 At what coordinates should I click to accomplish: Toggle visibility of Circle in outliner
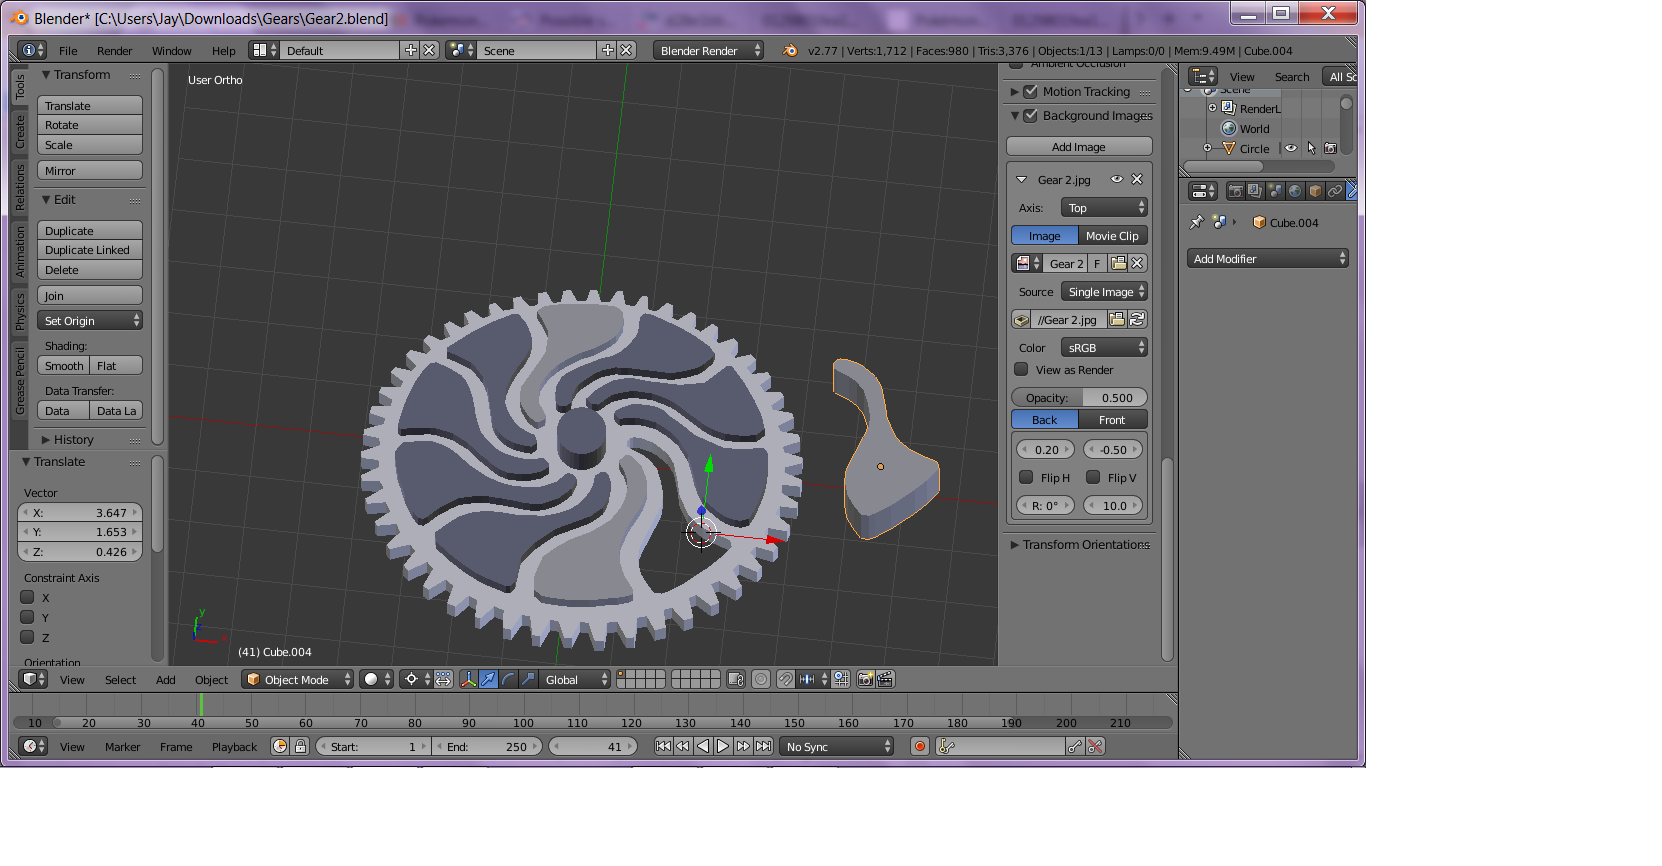[1291, 148]
